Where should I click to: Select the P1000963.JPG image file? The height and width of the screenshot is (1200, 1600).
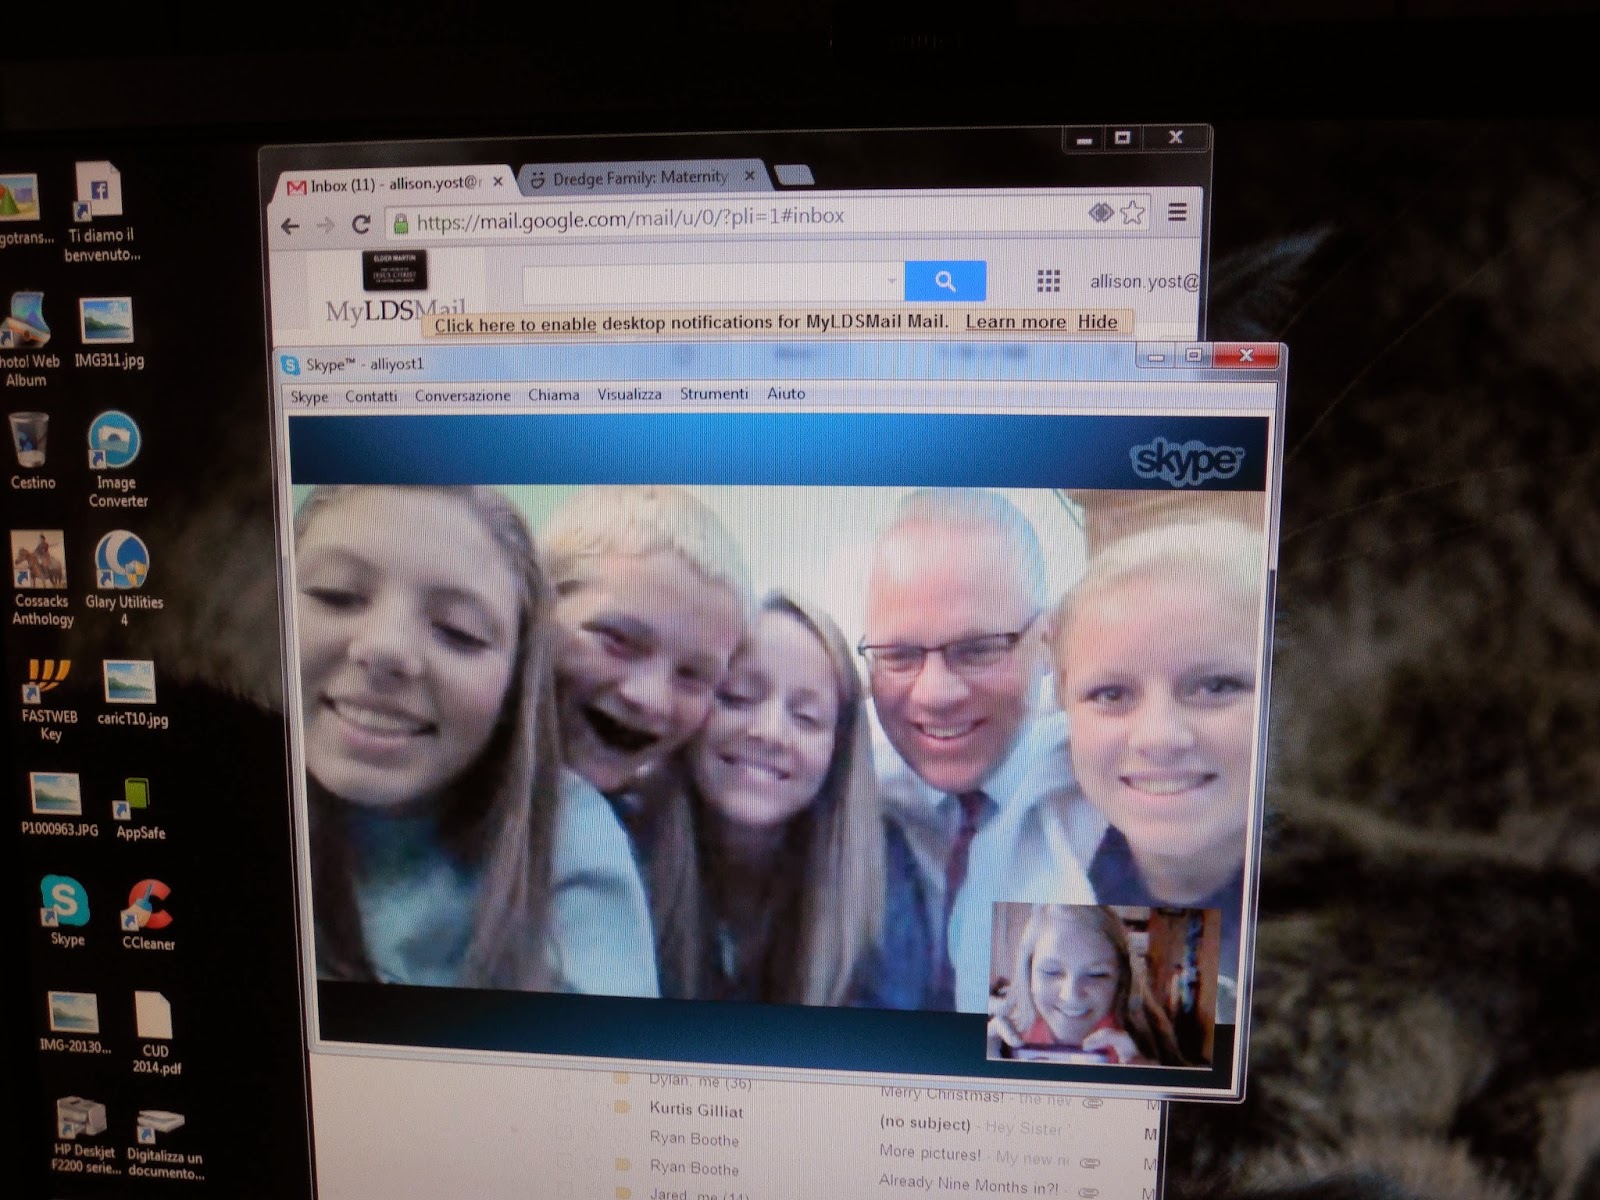coord(59,805)
